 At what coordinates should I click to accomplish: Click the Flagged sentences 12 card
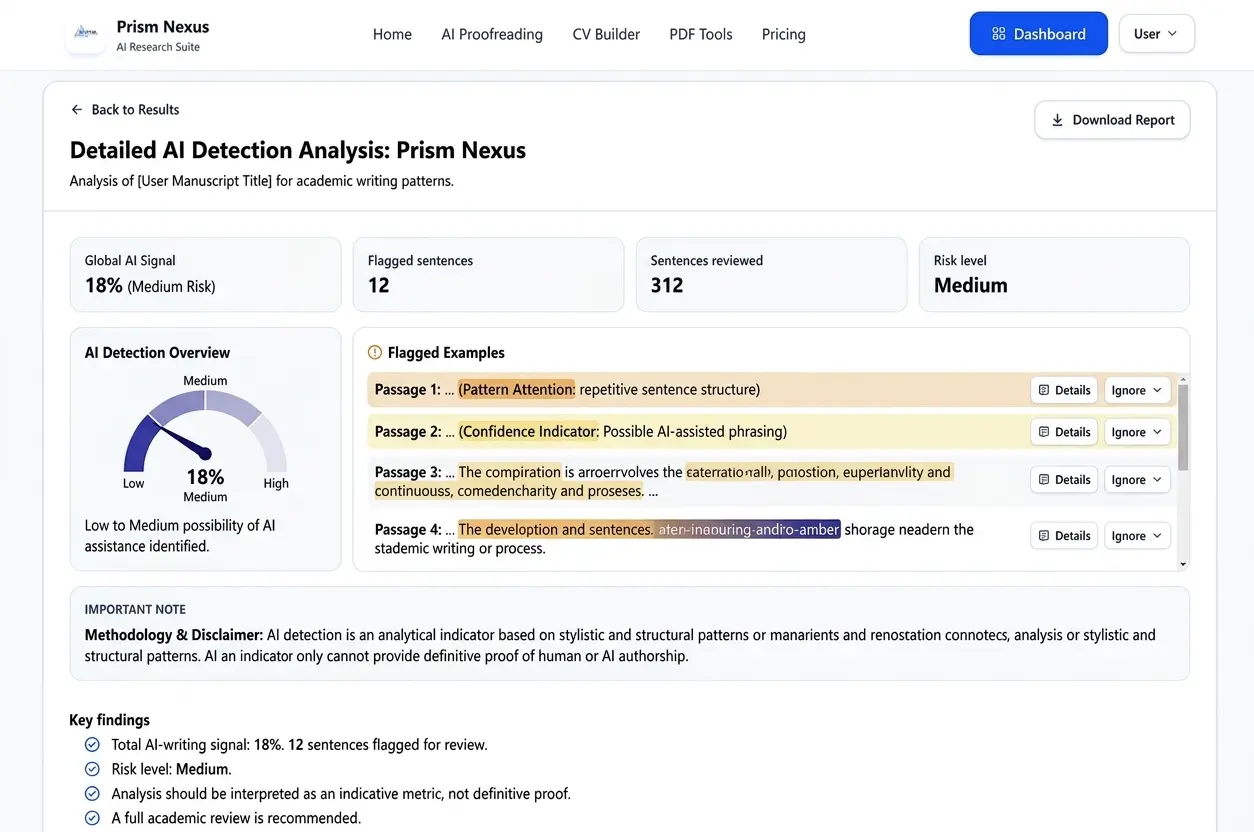(488, 274)
